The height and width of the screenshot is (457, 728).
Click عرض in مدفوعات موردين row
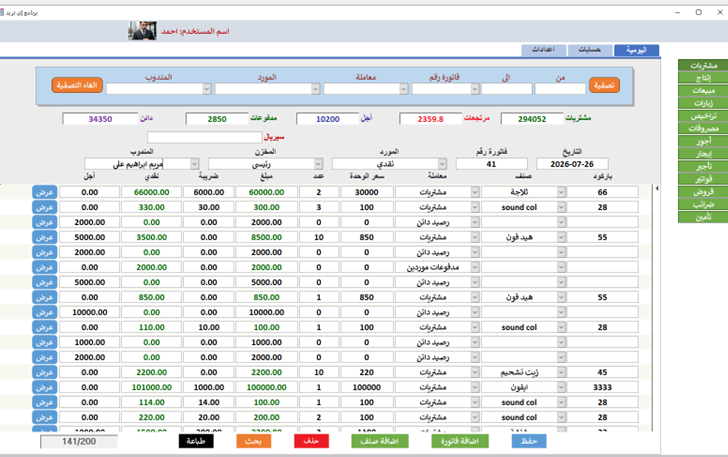[45, 267]
